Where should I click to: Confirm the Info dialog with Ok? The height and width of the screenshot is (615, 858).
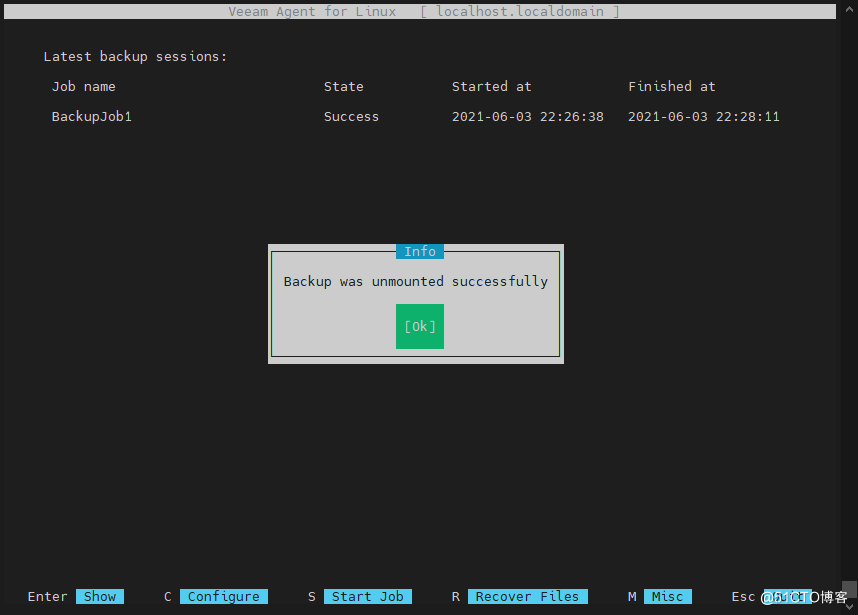pos(420,327)
